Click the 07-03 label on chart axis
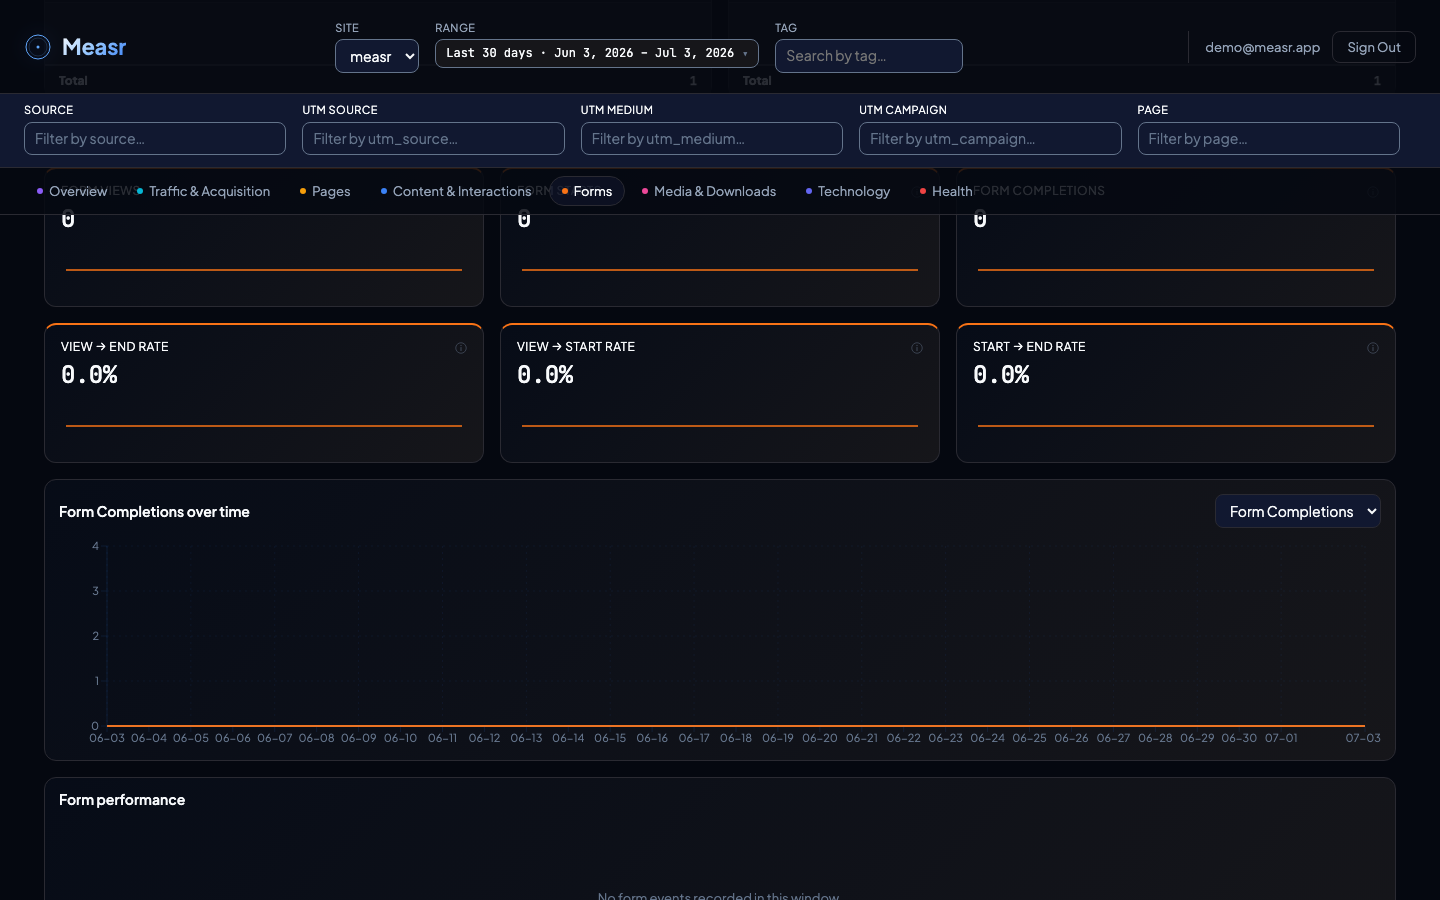This screenshot has width=1440, height=900. [1363, 738]
